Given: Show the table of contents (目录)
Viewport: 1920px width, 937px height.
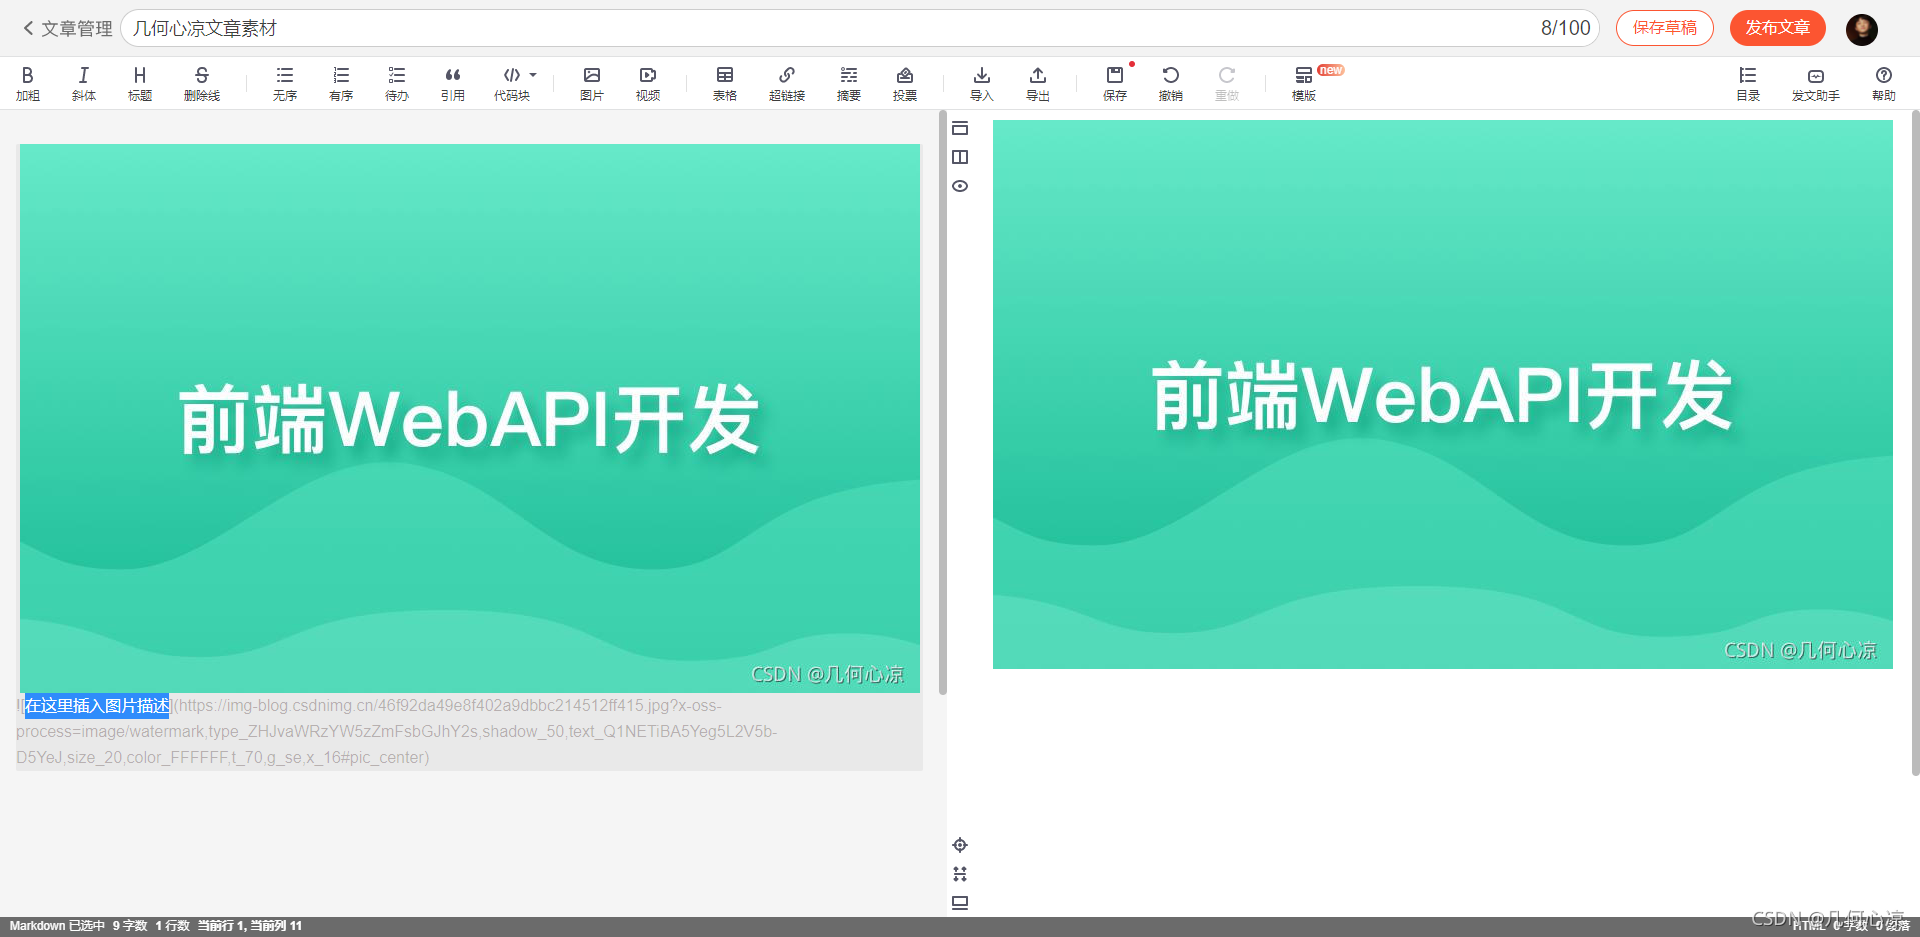Looking at the screenshot, I should pos(1748,83).
